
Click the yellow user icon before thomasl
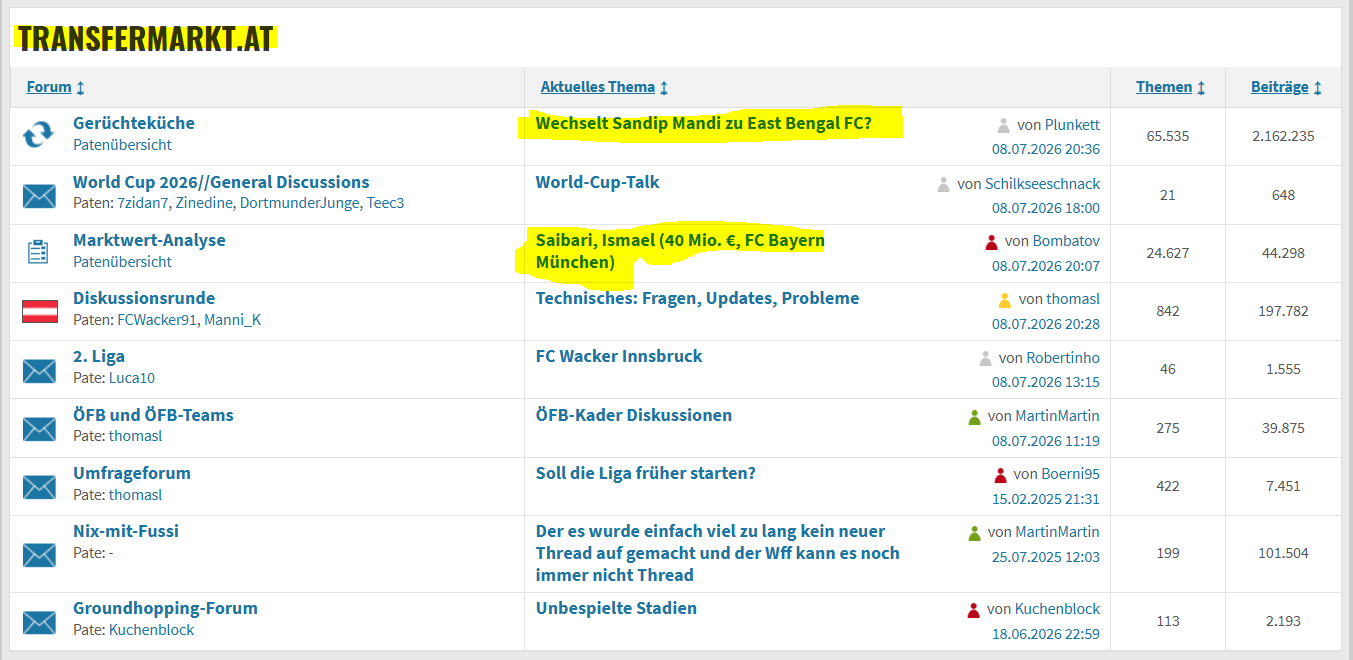coord(1005,300)
